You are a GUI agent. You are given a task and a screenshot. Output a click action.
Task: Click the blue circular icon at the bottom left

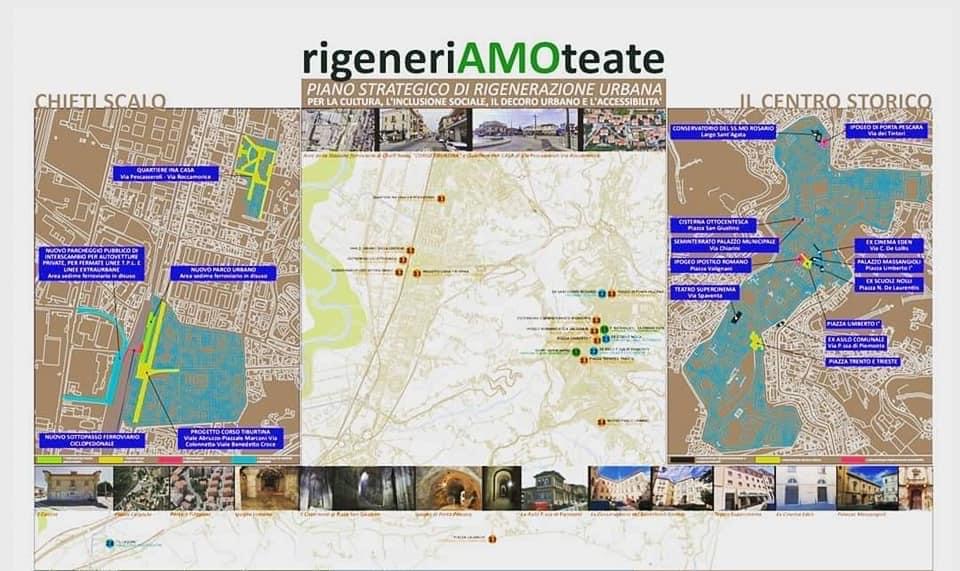110,543
